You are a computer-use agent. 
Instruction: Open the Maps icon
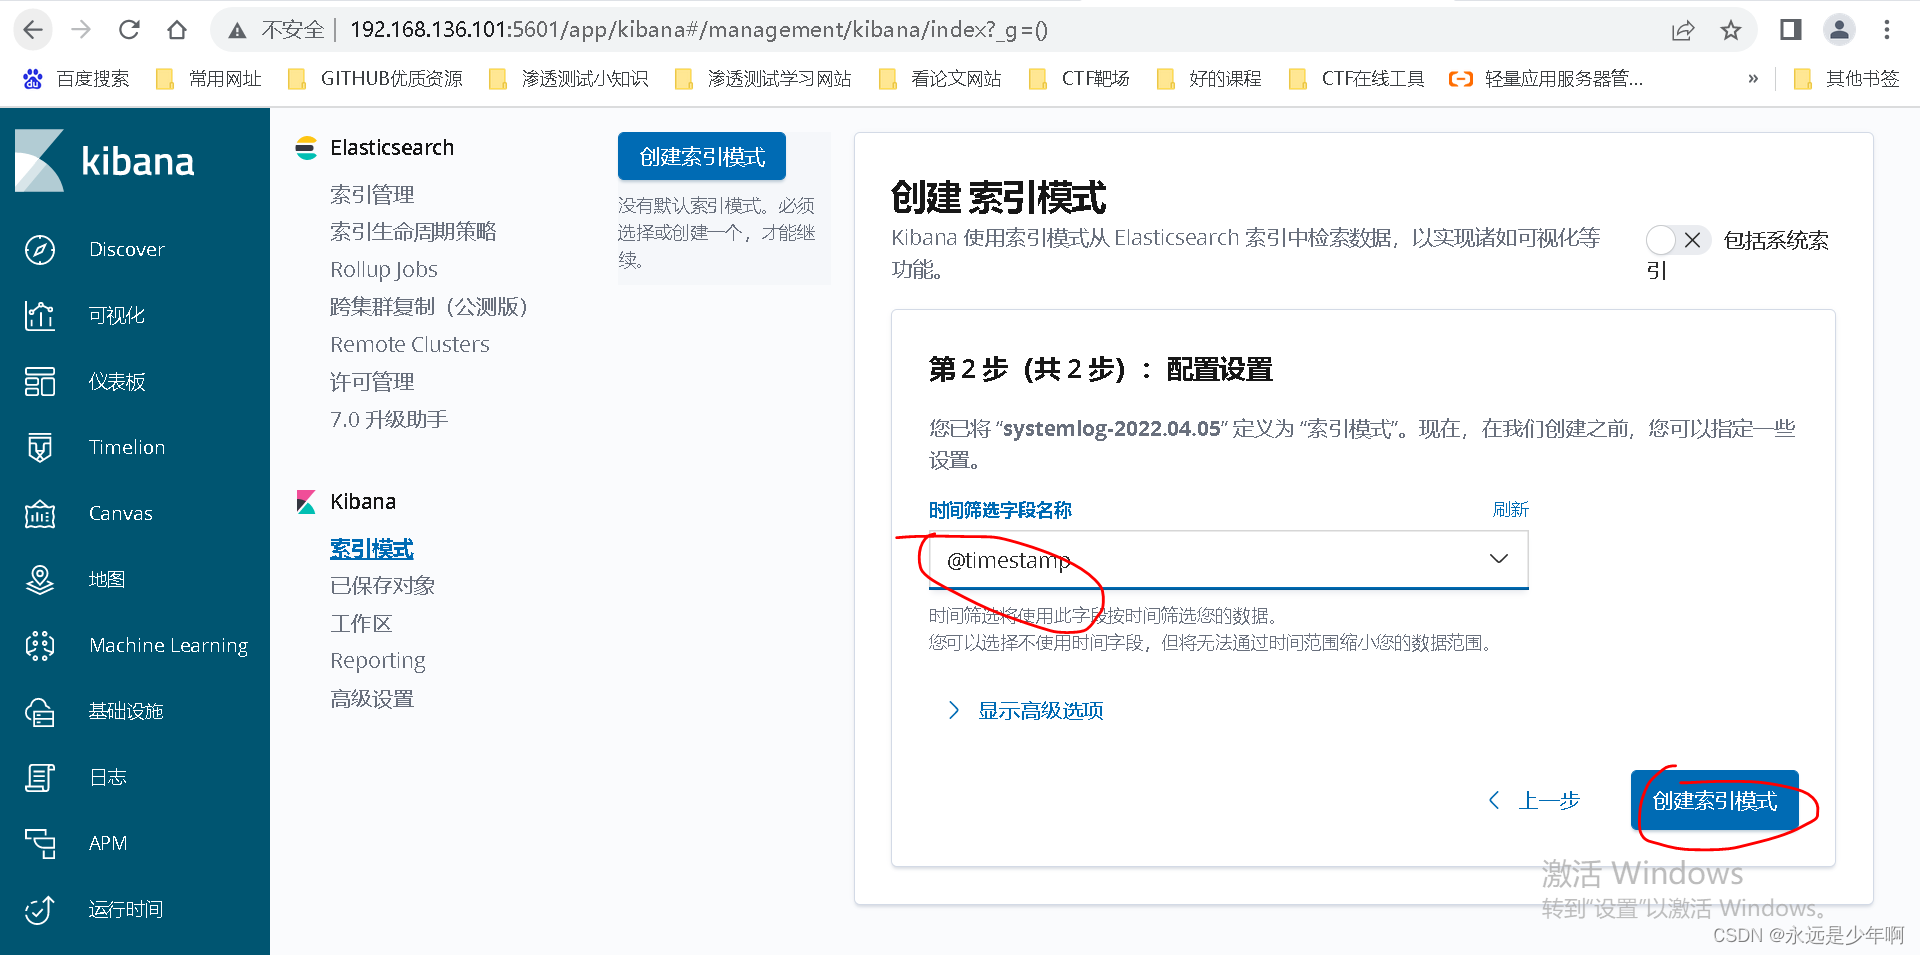coord(40,579)
